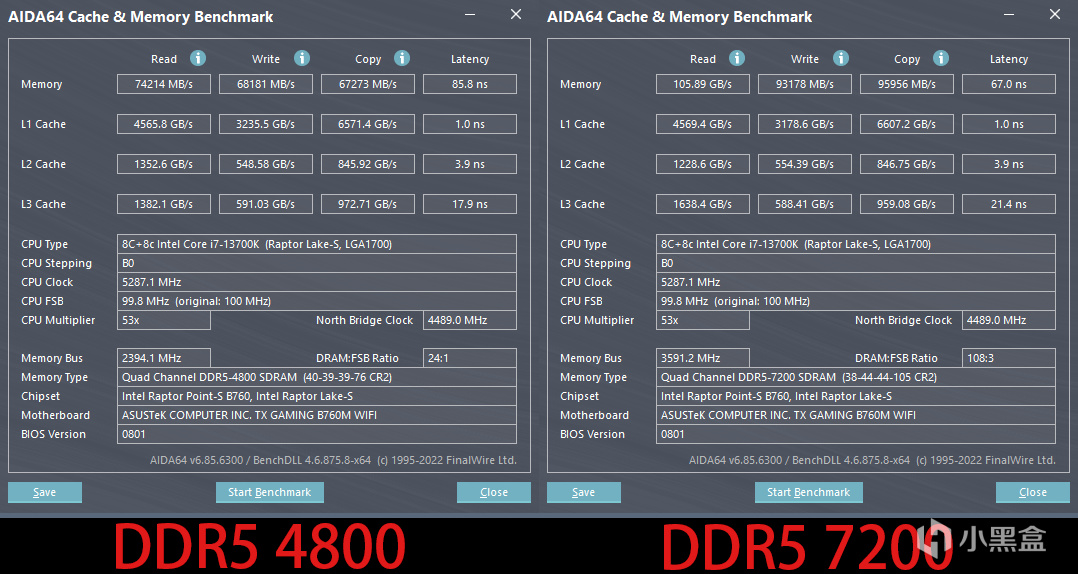Select memory latency value 85.8 ns
The image size is (1078, 574).
click(x=470, y=85)
